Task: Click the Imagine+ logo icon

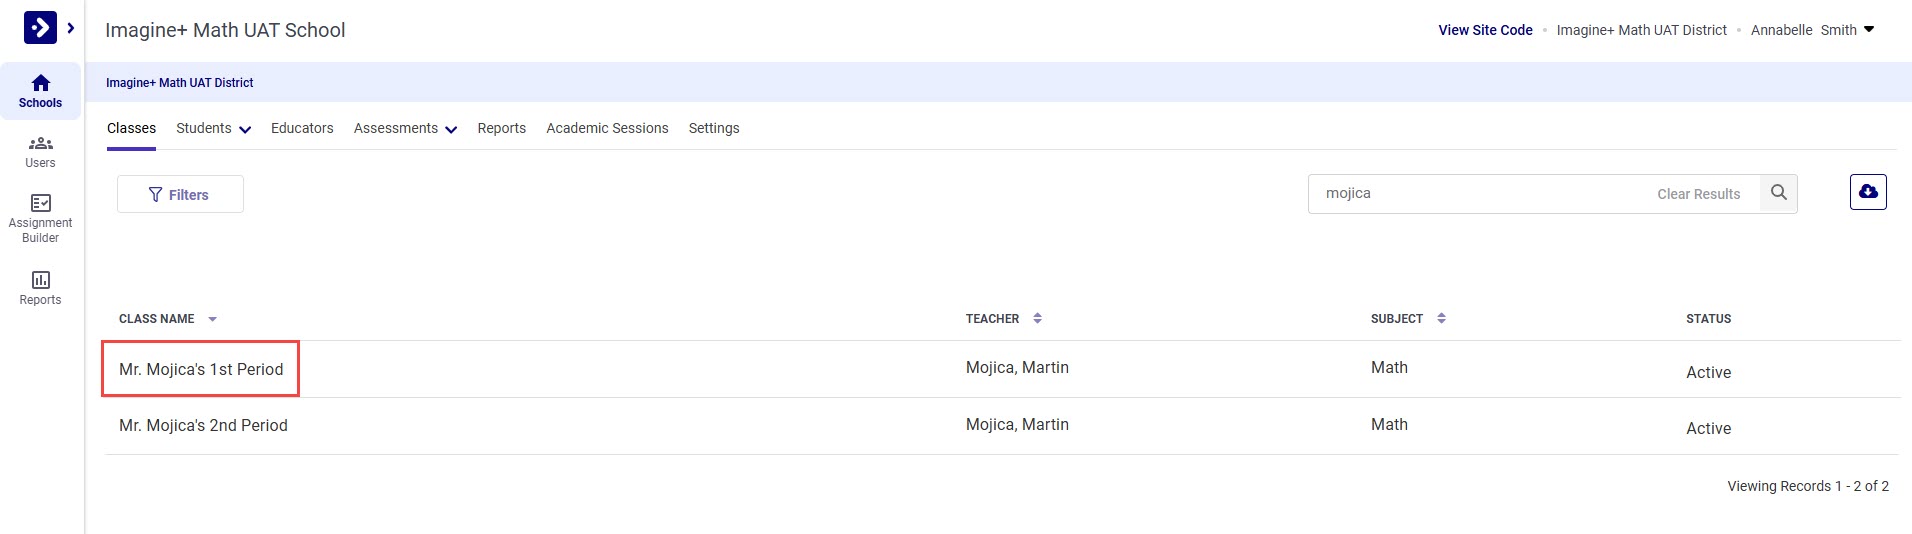Action: click(40, 28)
